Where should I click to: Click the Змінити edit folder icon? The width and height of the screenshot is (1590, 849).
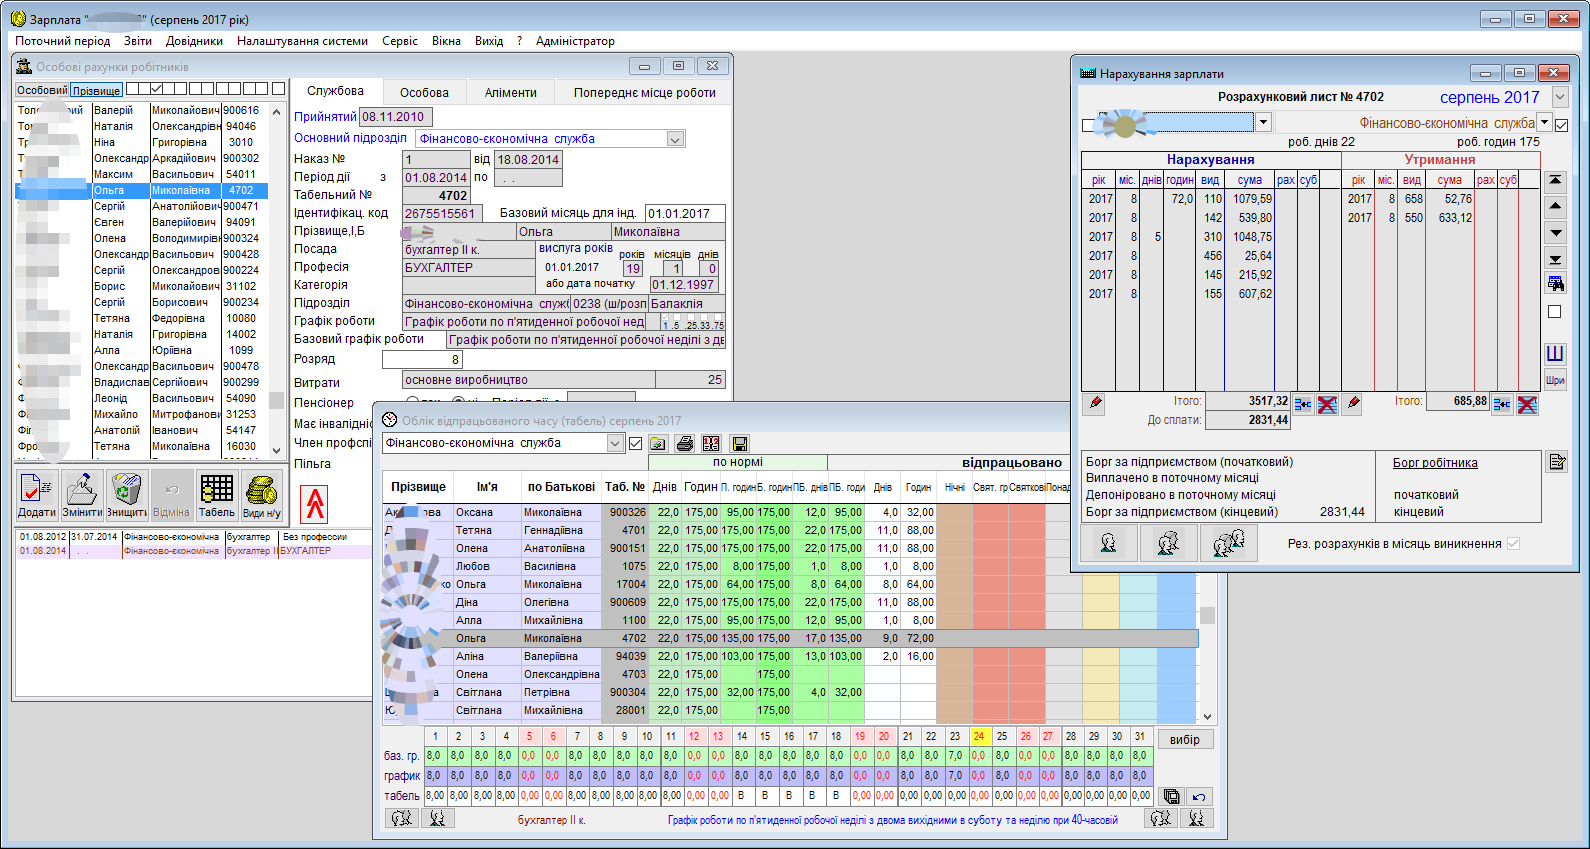coord(82,495)
